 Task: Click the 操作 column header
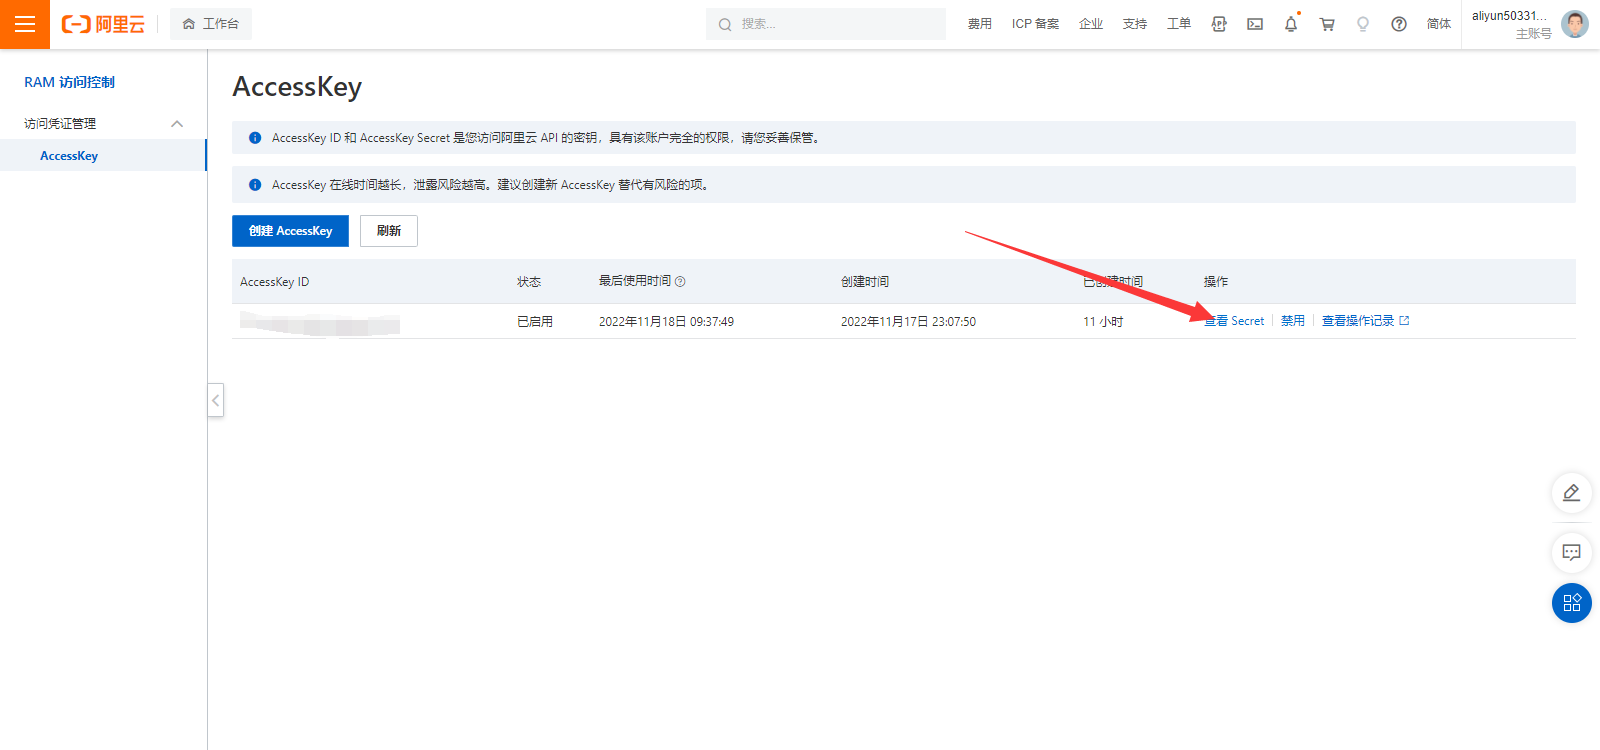click(1216, 282)
